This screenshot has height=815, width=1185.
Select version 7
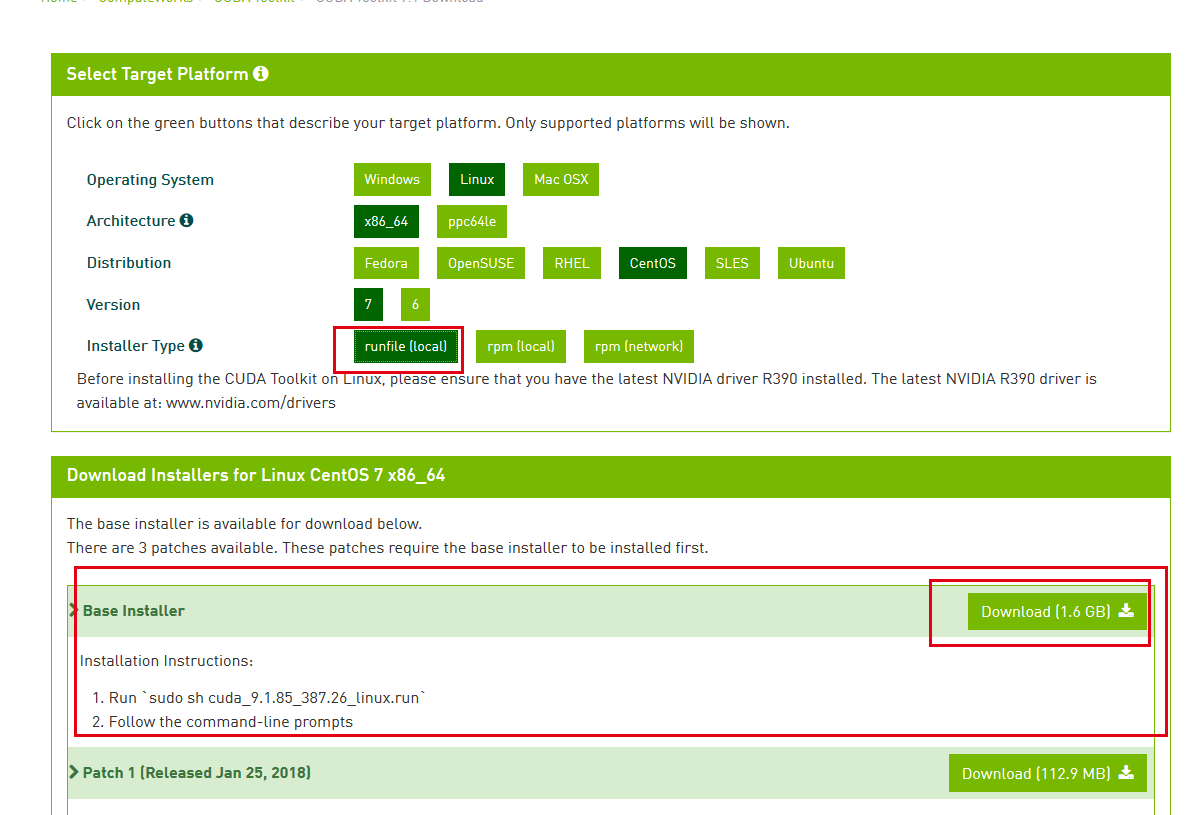click(x=368, y=305)
